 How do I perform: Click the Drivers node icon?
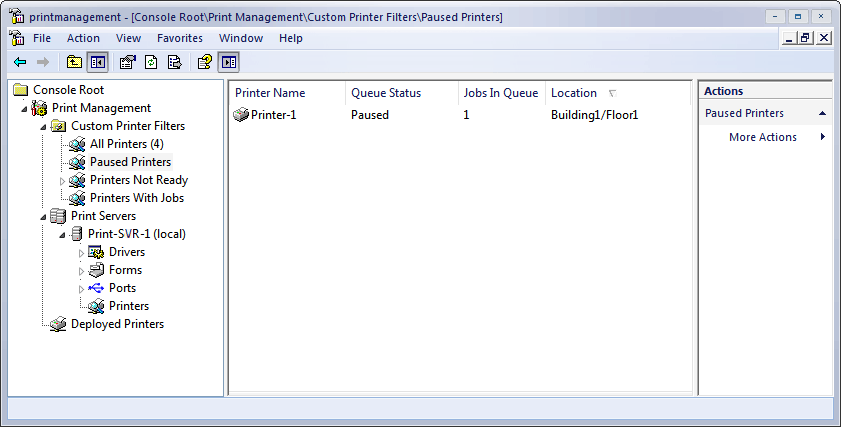point(96,252)
